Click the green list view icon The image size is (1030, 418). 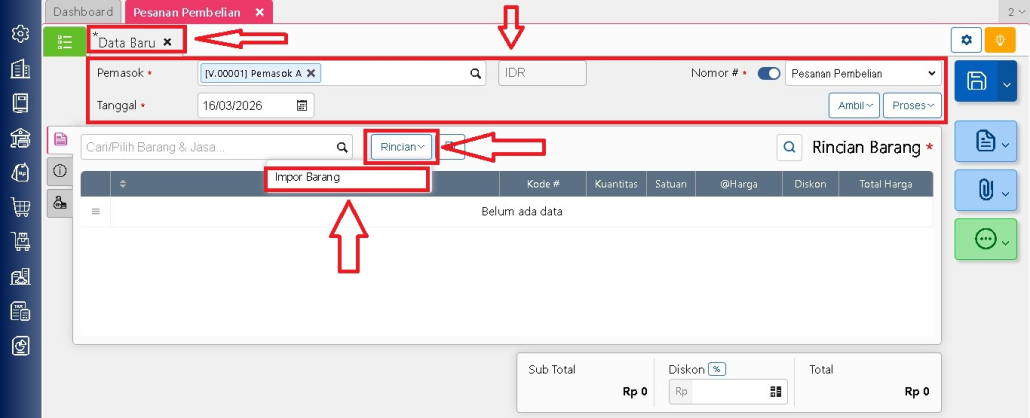coord(64,41)
